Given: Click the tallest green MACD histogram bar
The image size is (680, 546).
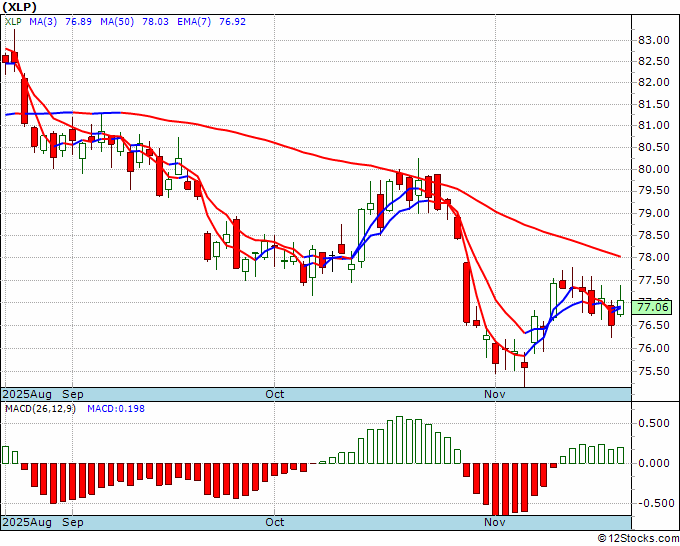Looking at the screenshot, I should 399,440.
